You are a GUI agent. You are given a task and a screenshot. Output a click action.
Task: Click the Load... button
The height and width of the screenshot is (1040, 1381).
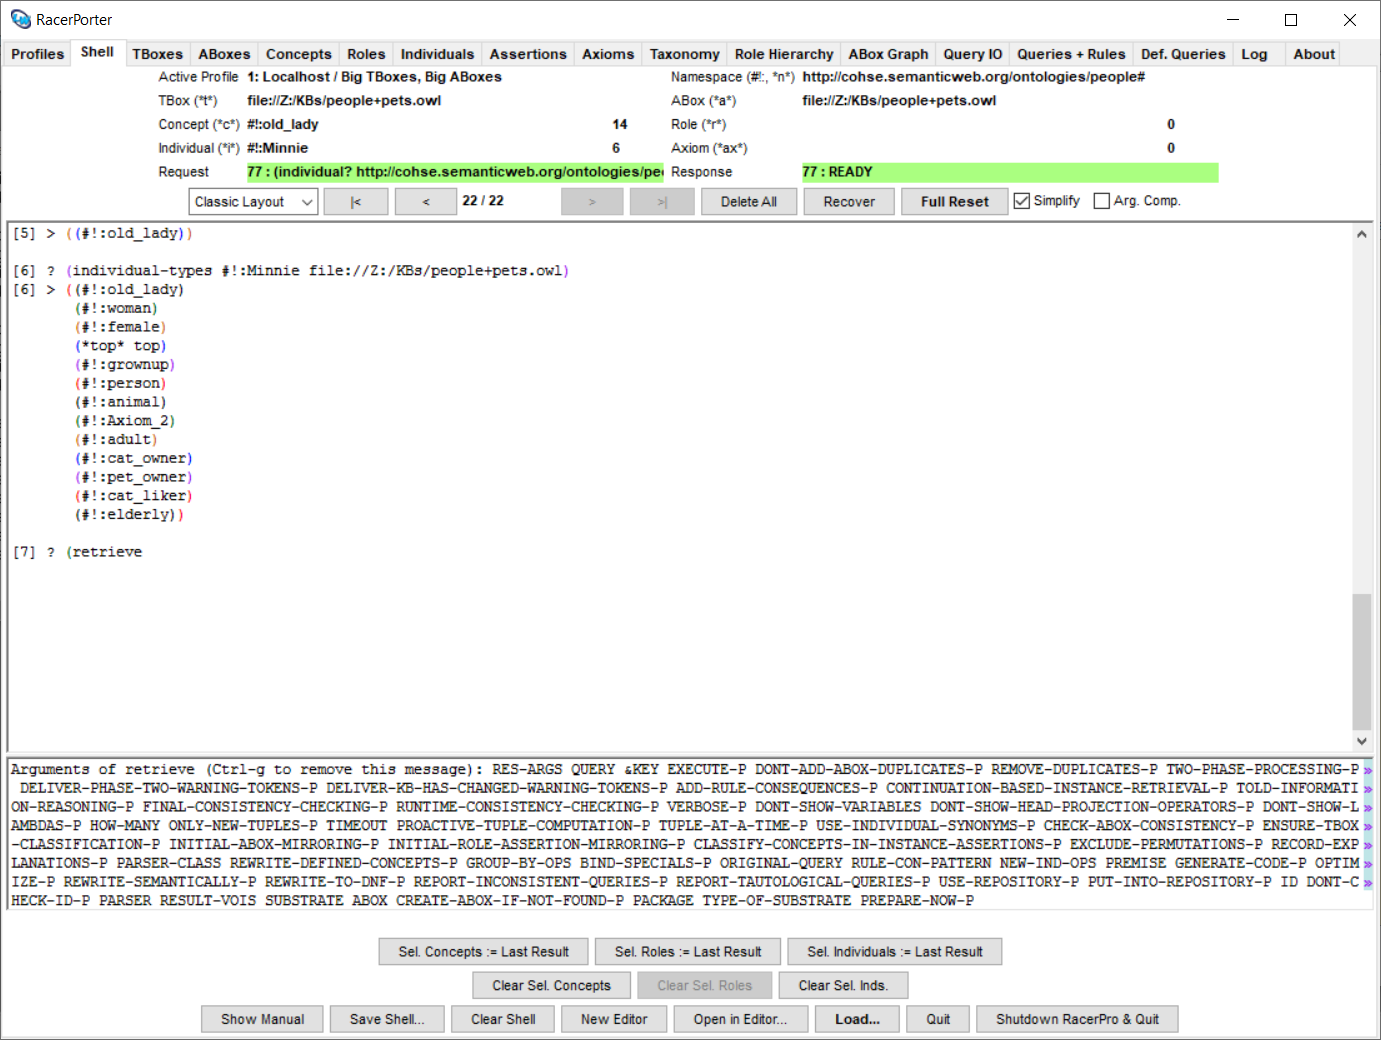coord(857,1019)
